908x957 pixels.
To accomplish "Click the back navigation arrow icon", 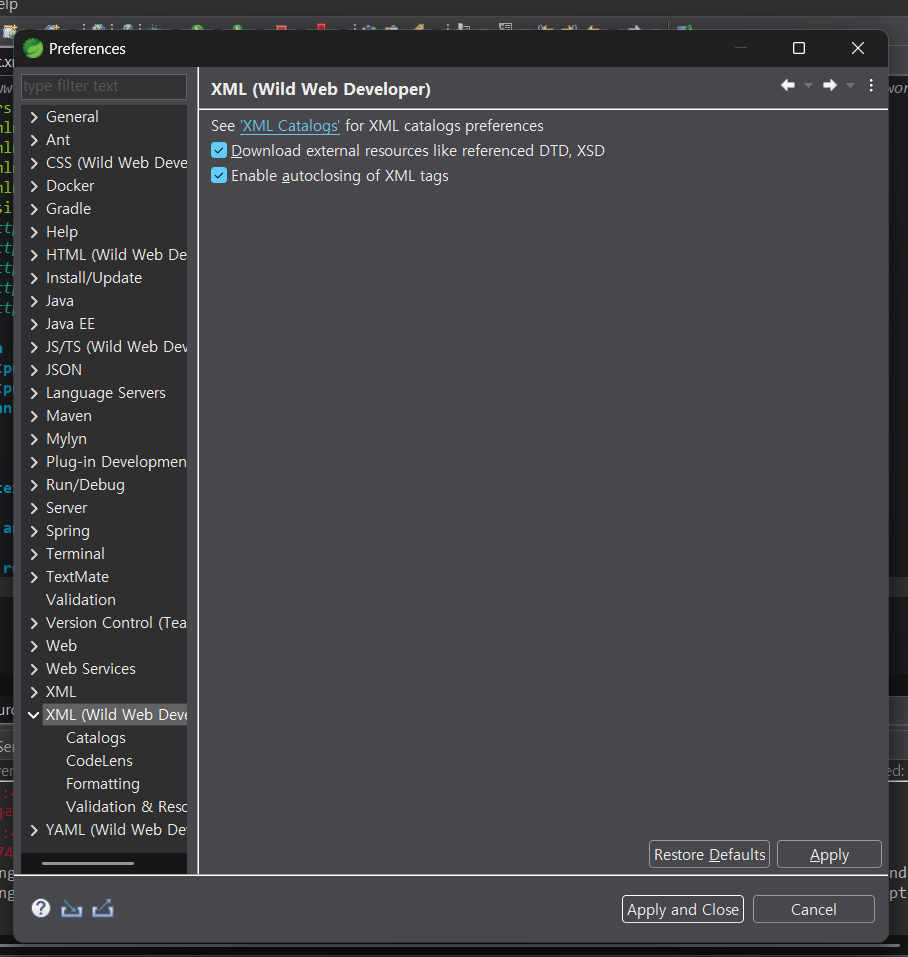I will click(788, 85).
